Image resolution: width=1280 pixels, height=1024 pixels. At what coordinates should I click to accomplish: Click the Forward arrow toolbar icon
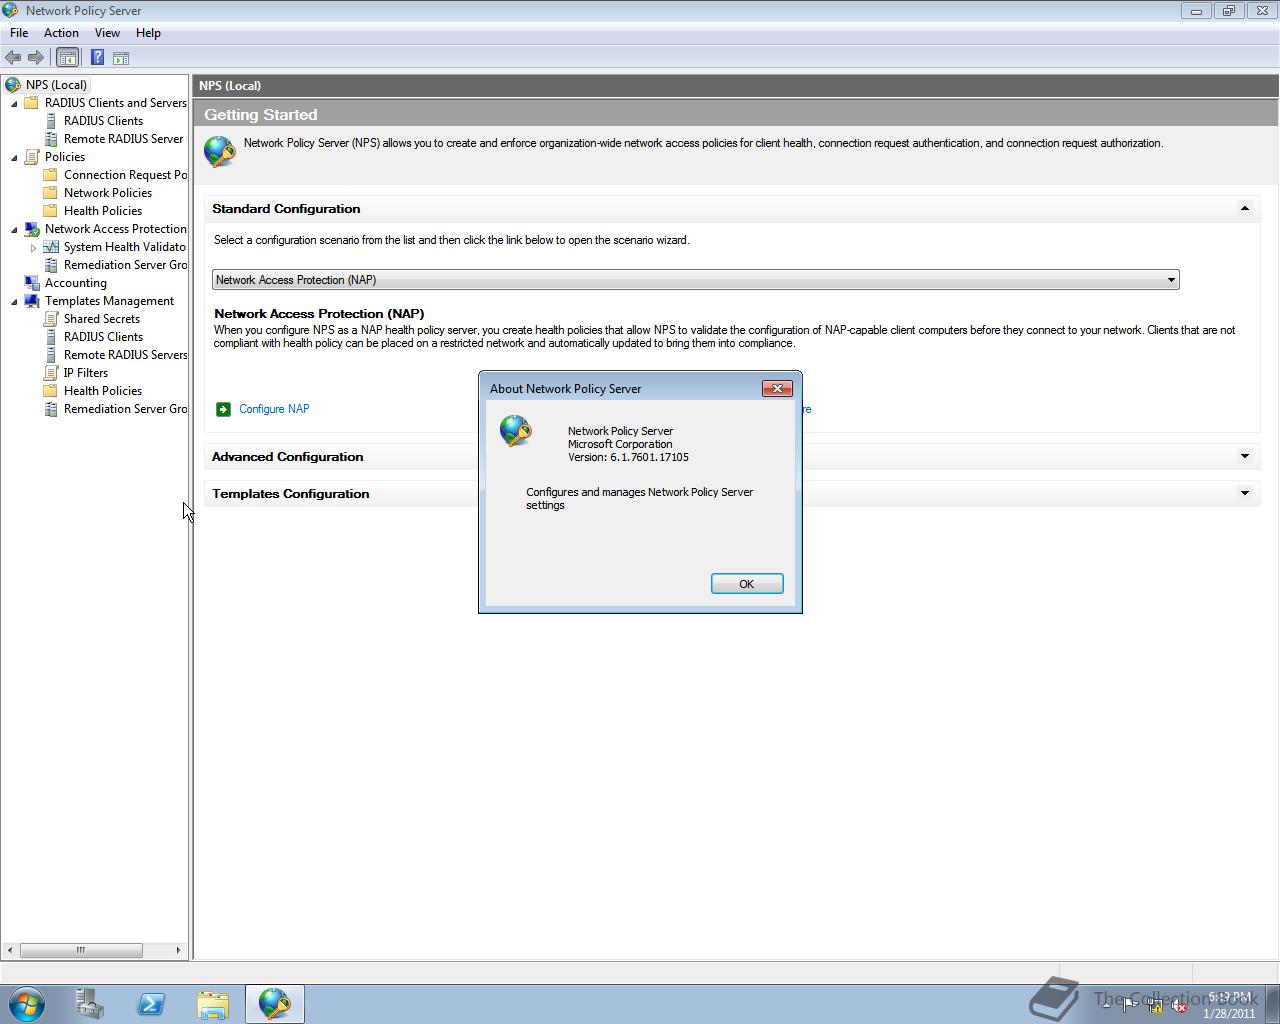tap(36, 58)
